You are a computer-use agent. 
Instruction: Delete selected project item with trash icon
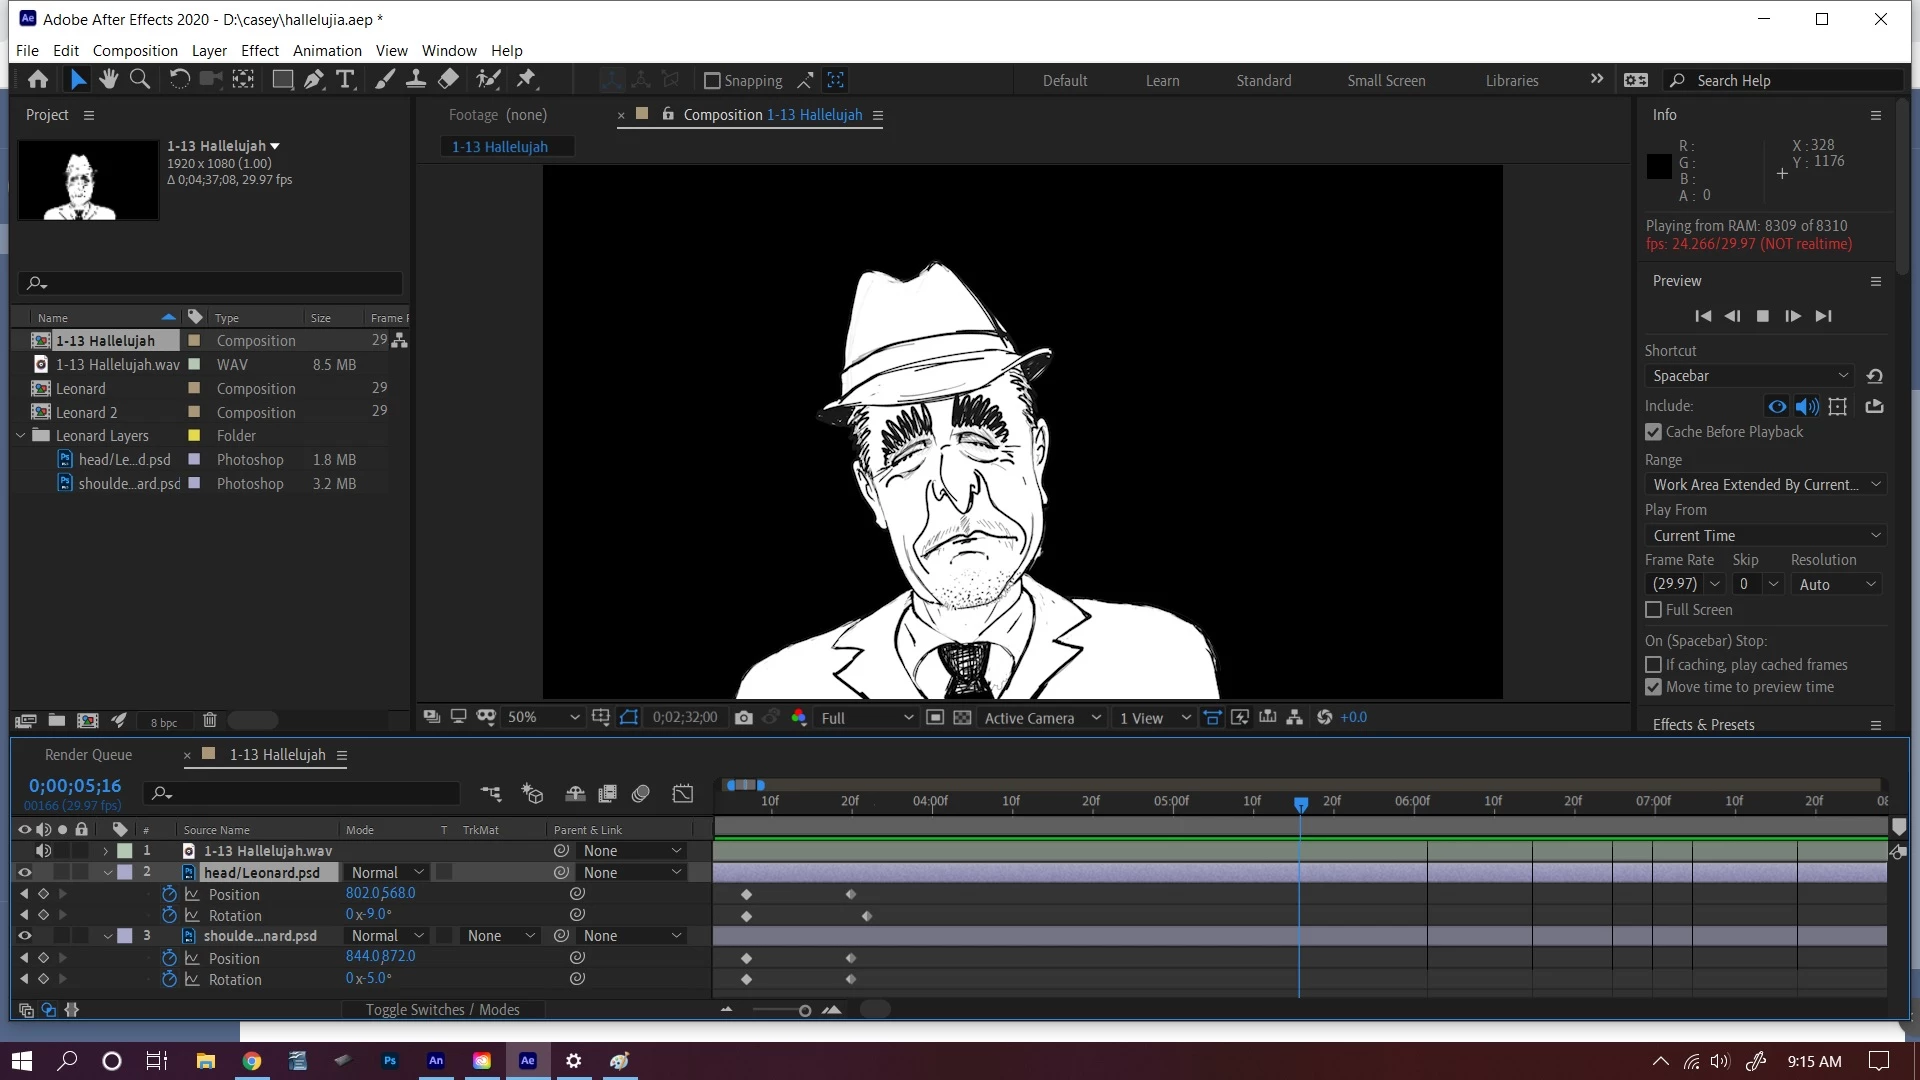(x=210, y=720)
